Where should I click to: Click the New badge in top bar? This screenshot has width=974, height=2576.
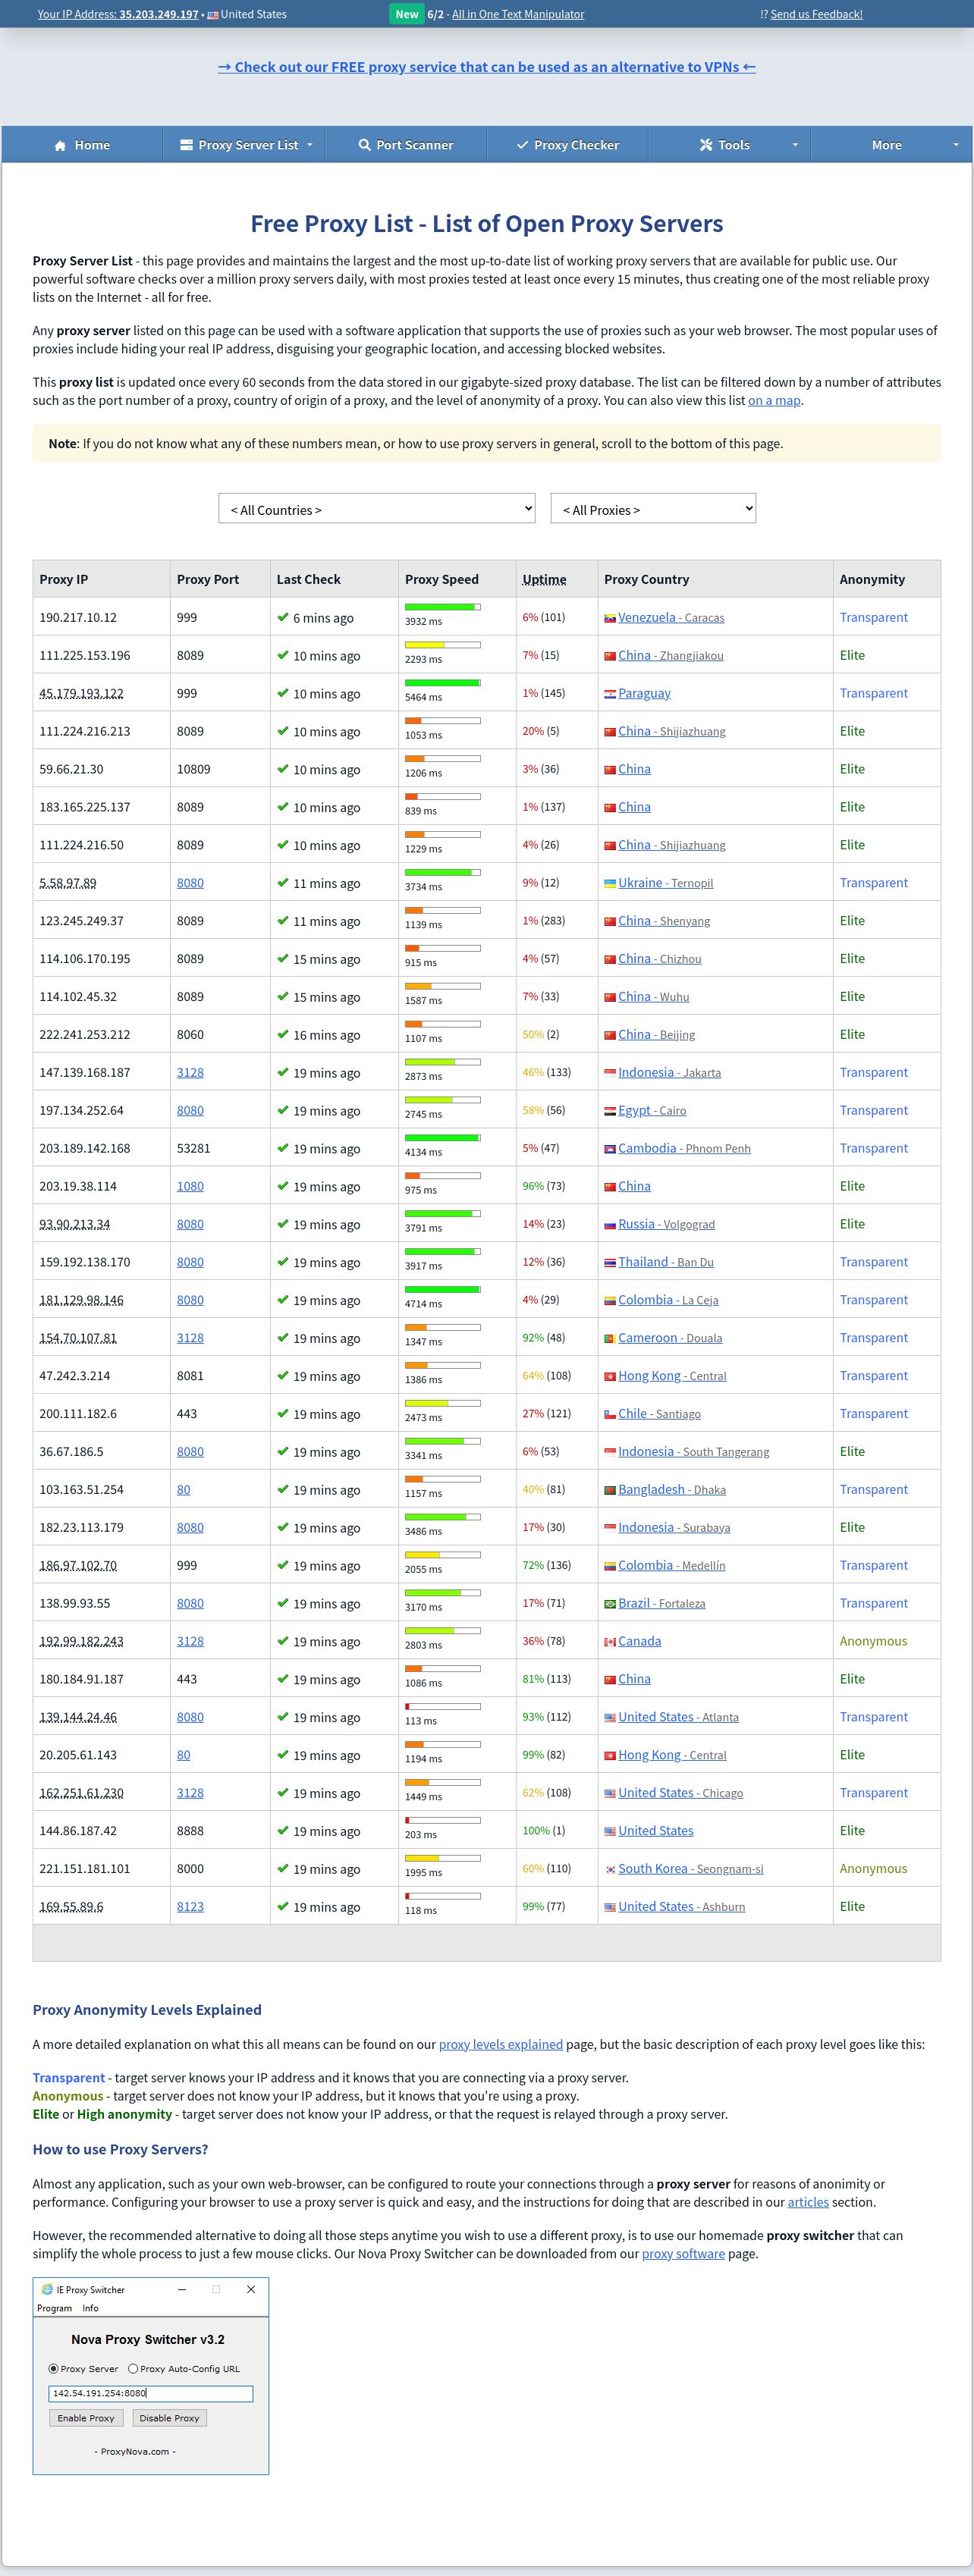point(406,14)
